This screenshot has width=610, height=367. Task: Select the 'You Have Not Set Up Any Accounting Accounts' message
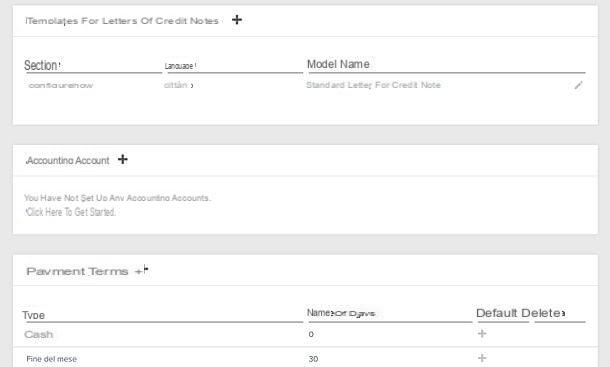pyautogui.click(x=117, y=198)
